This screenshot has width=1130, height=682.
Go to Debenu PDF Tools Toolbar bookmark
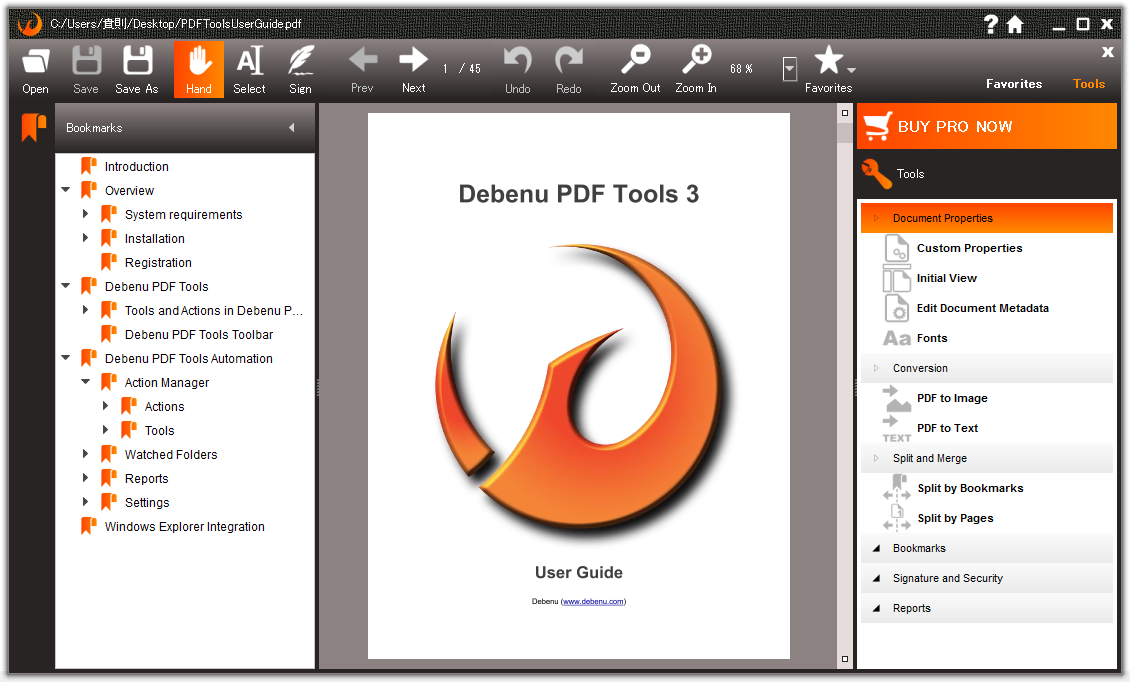click(199, 335)
